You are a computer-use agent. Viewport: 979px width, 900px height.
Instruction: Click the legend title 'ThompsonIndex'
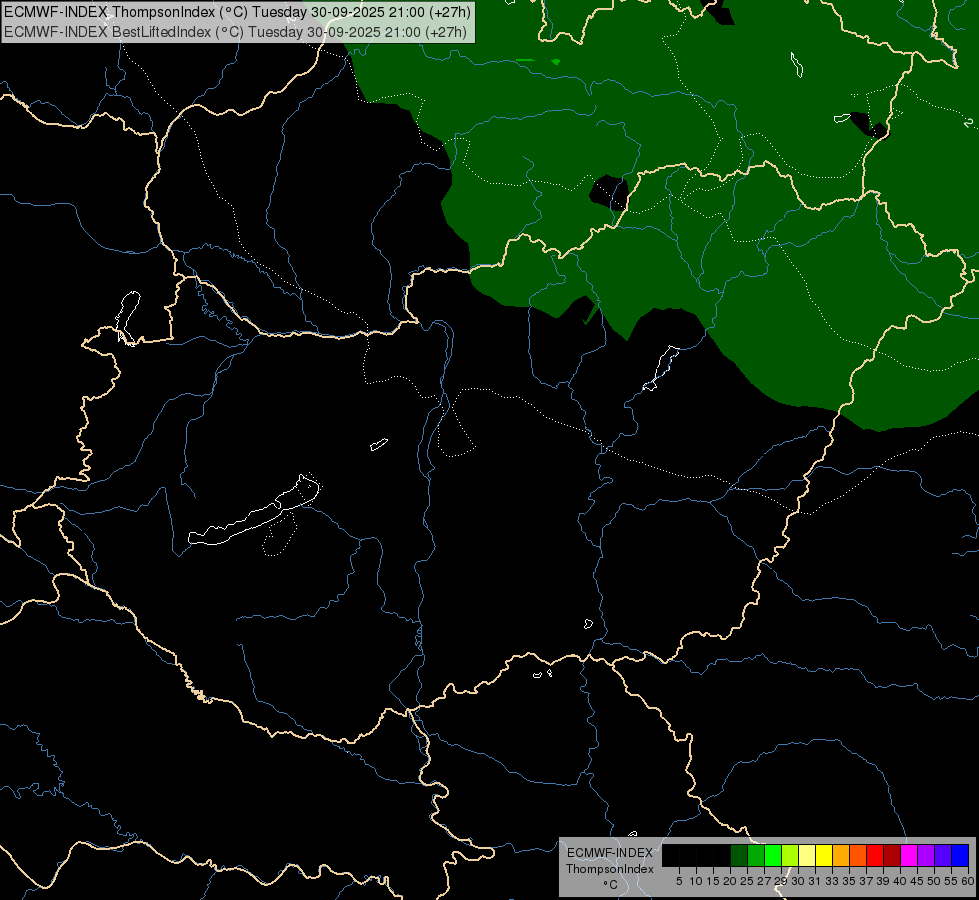coord(609,869)
